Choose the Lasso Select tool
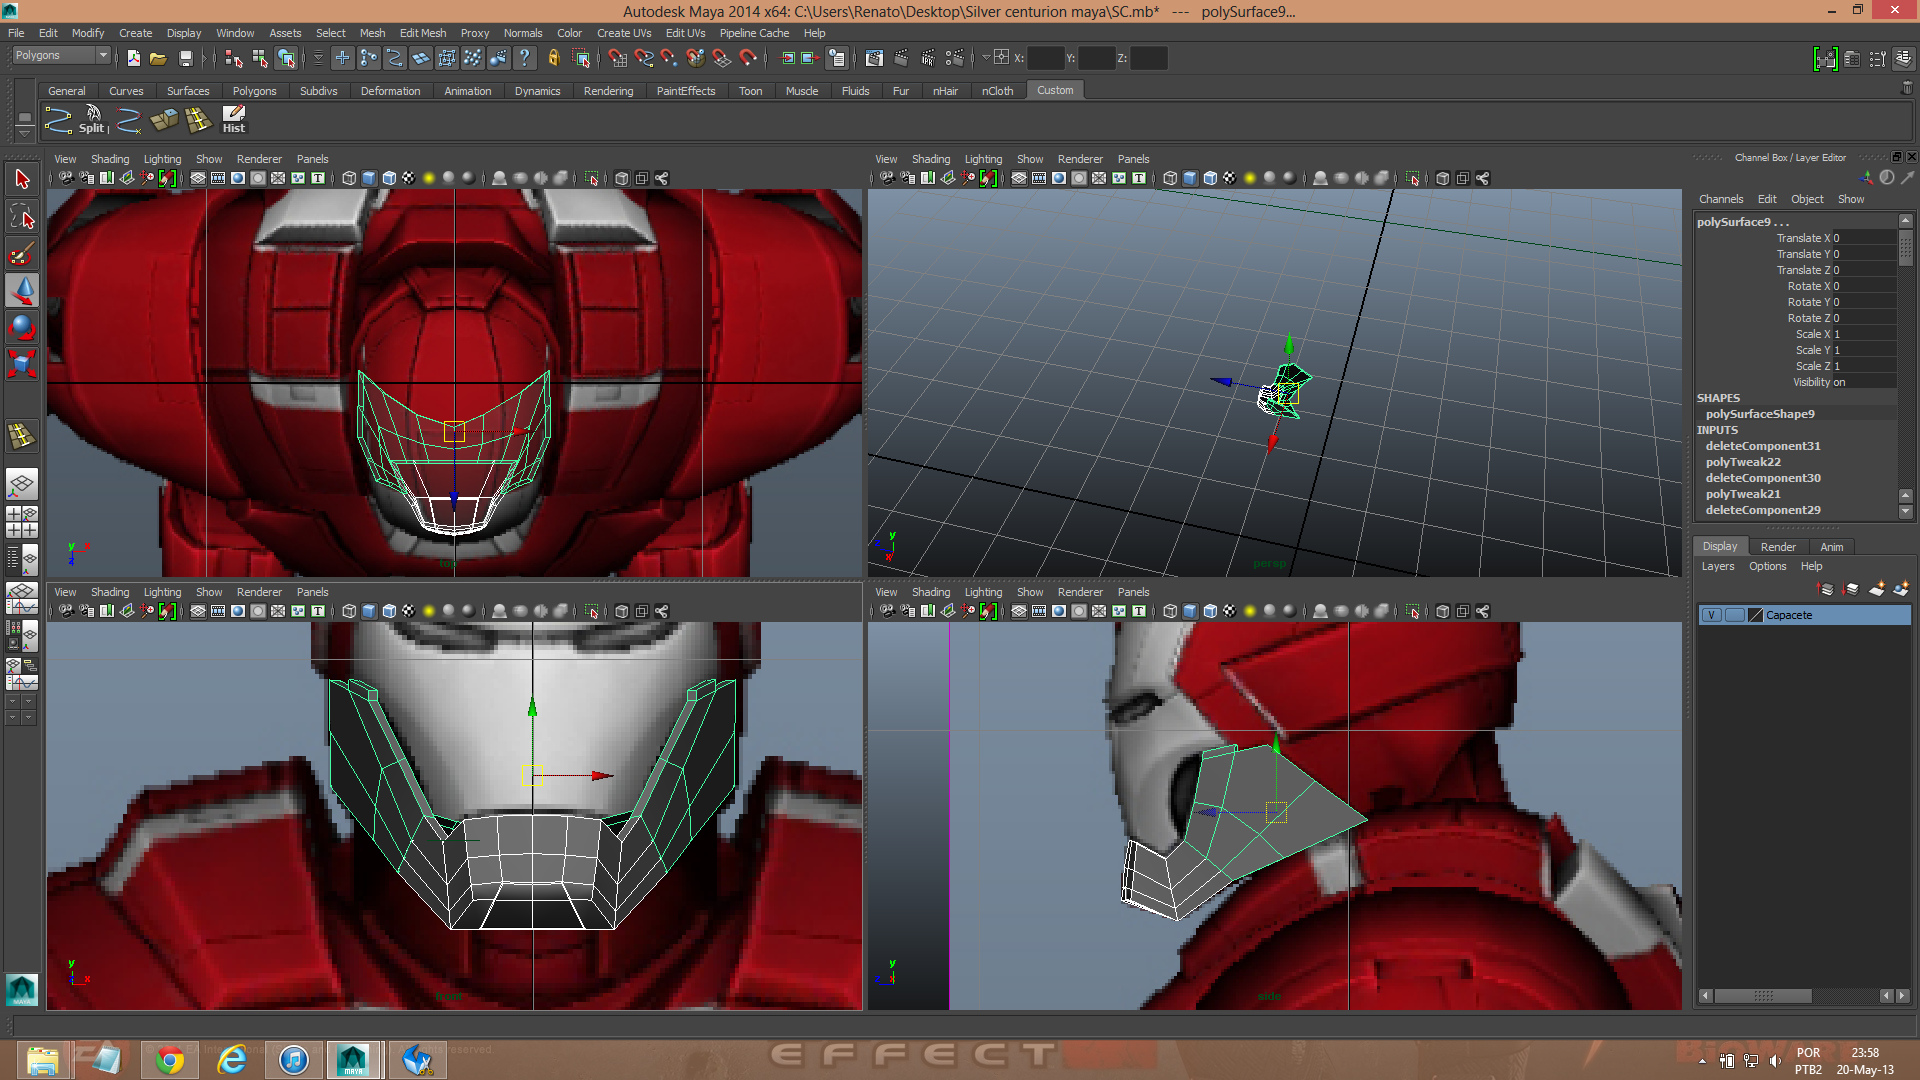Screen dimensions: 1920x1080 click(22, 217)
